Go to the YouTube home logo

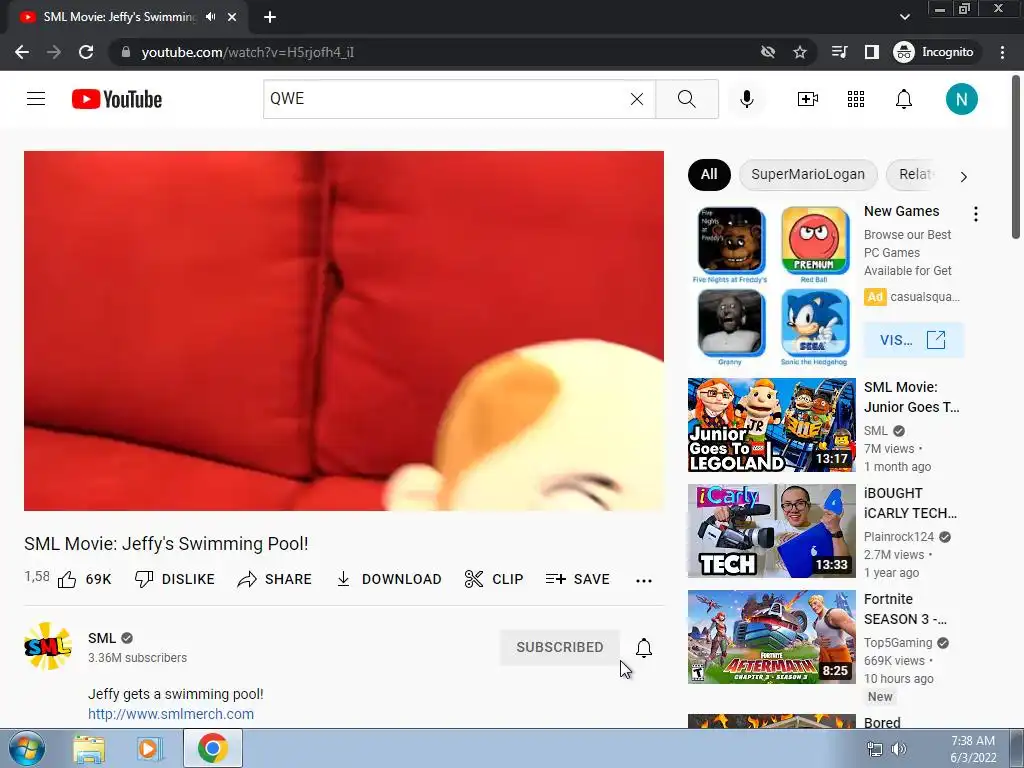coord(117,99)
